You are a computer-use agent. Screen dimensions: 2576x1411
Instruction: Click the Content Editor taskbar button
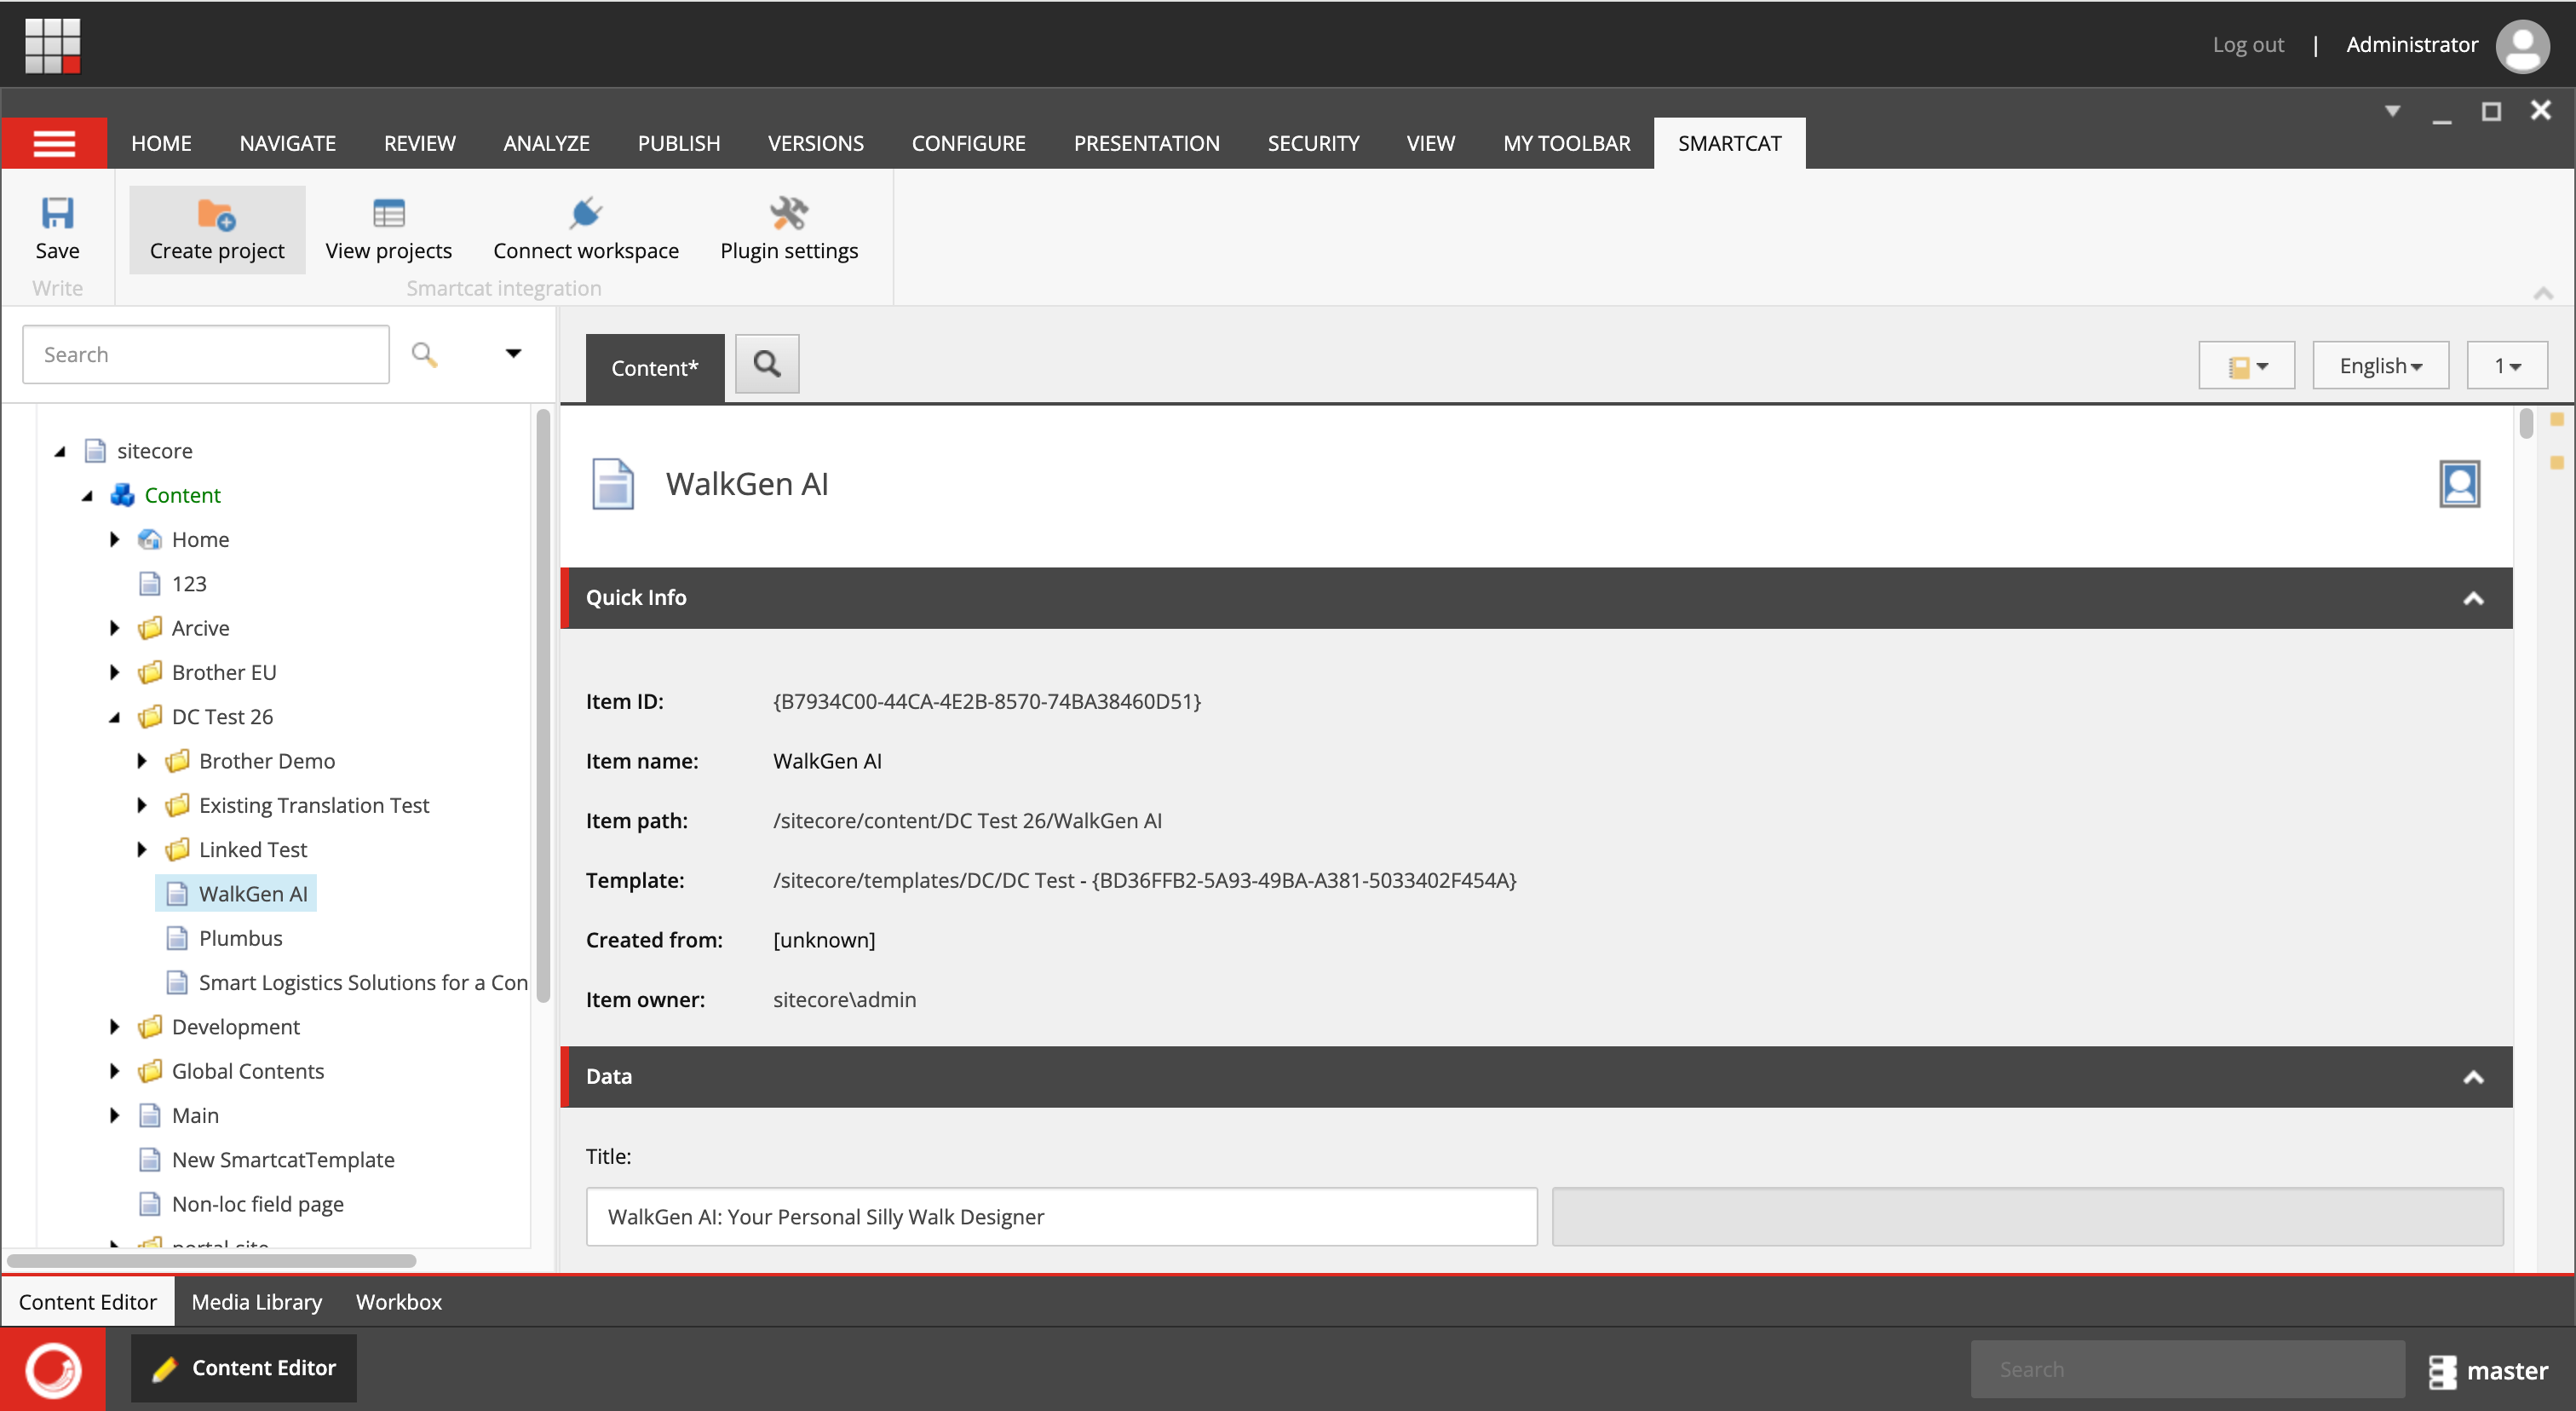244,1368
